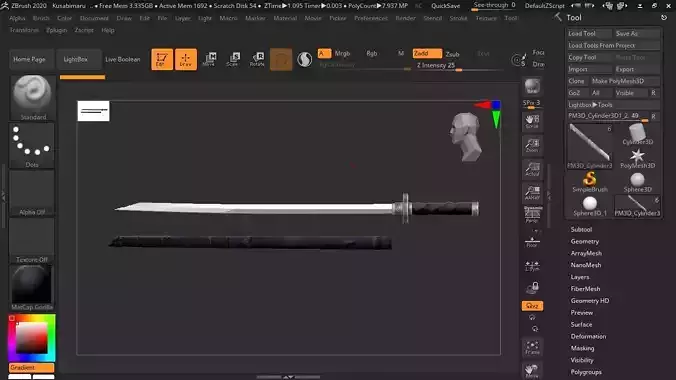Expand the NanoMesh section
The image size is (676, 380).
(x=586, y=265)
